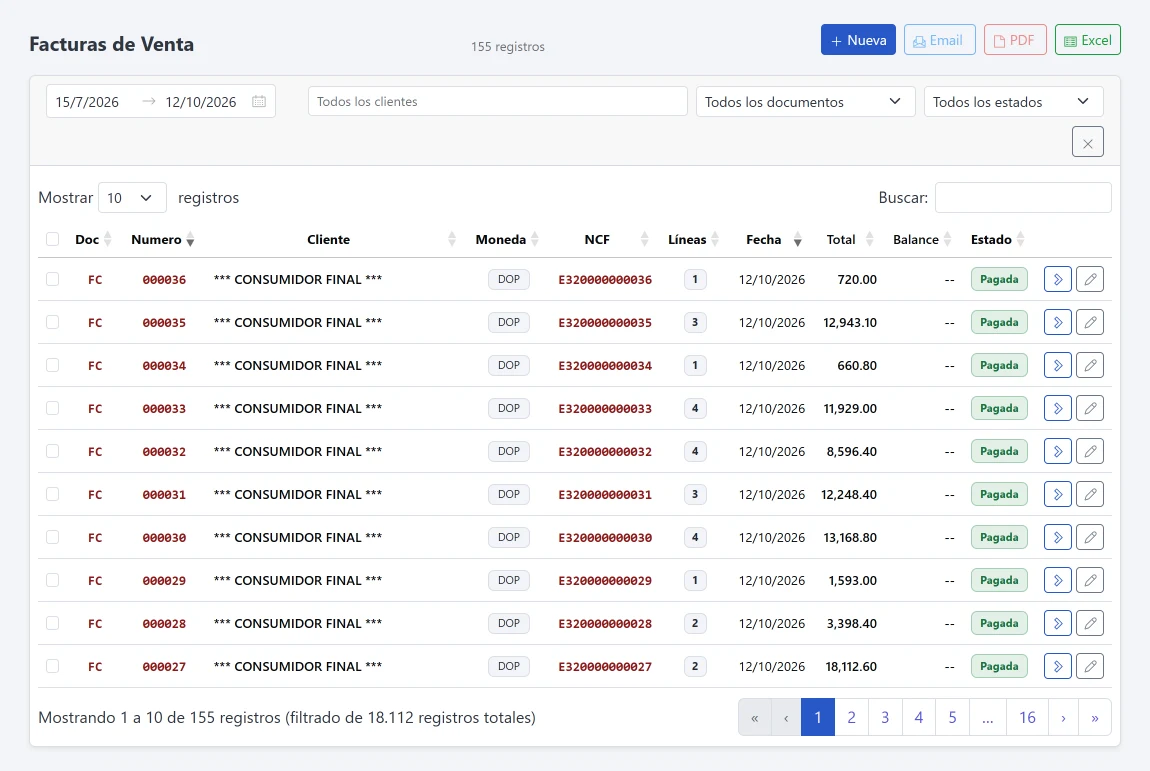This screenshot has height=771, width=1150.
Task: Tick the checkbox on invoice 000033
Action: (x=52, y=408)
